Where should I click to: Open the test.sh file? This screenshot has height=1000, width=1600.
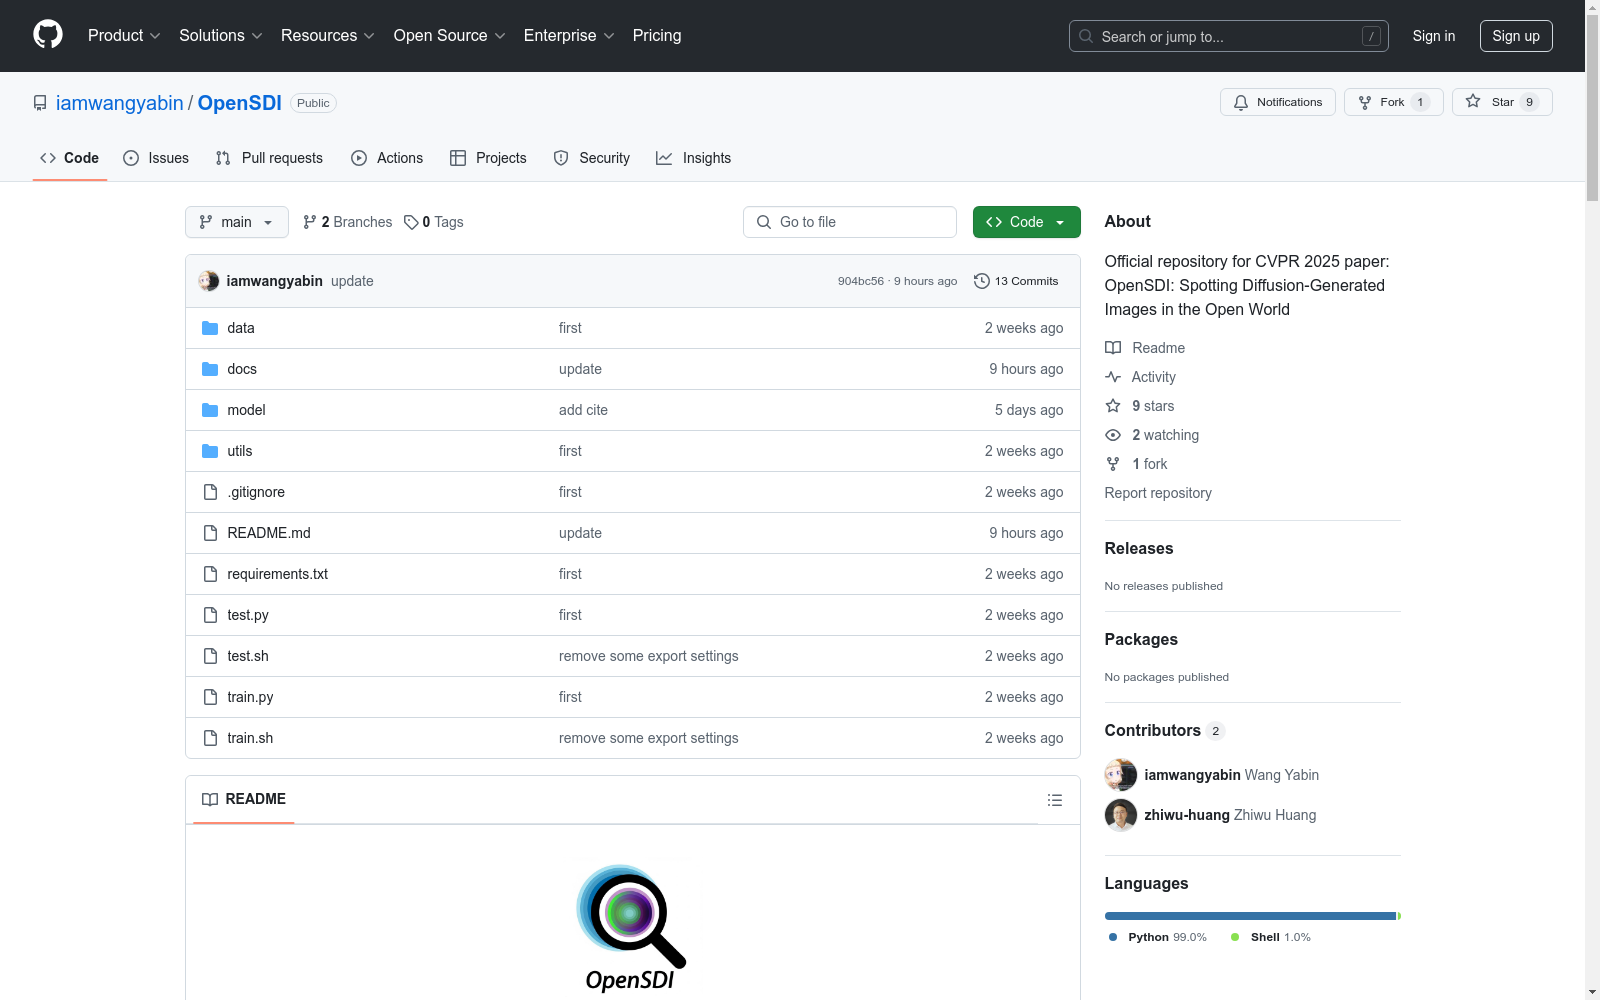[x=248, y=656]
